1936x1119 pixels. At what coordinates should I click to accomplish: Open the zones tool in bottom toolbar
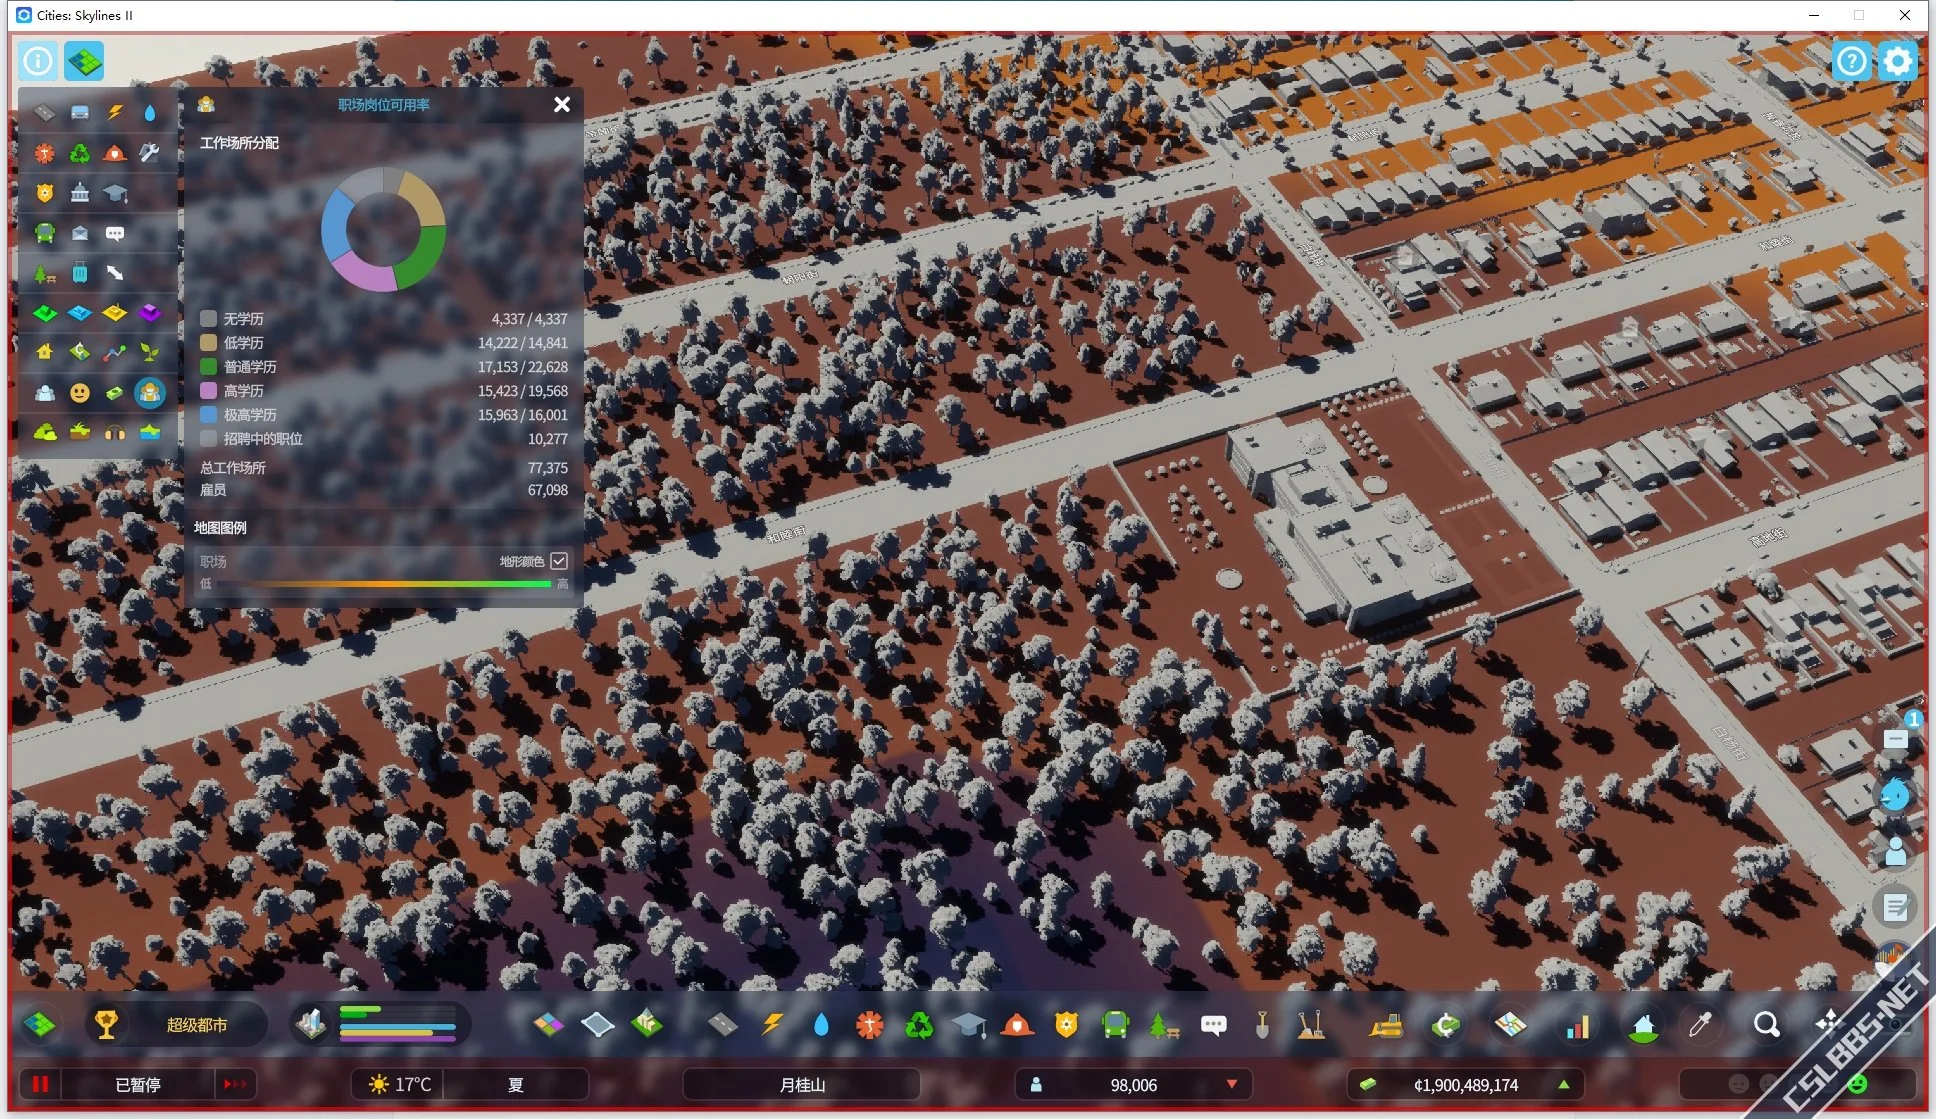(x=549, y=1025)
